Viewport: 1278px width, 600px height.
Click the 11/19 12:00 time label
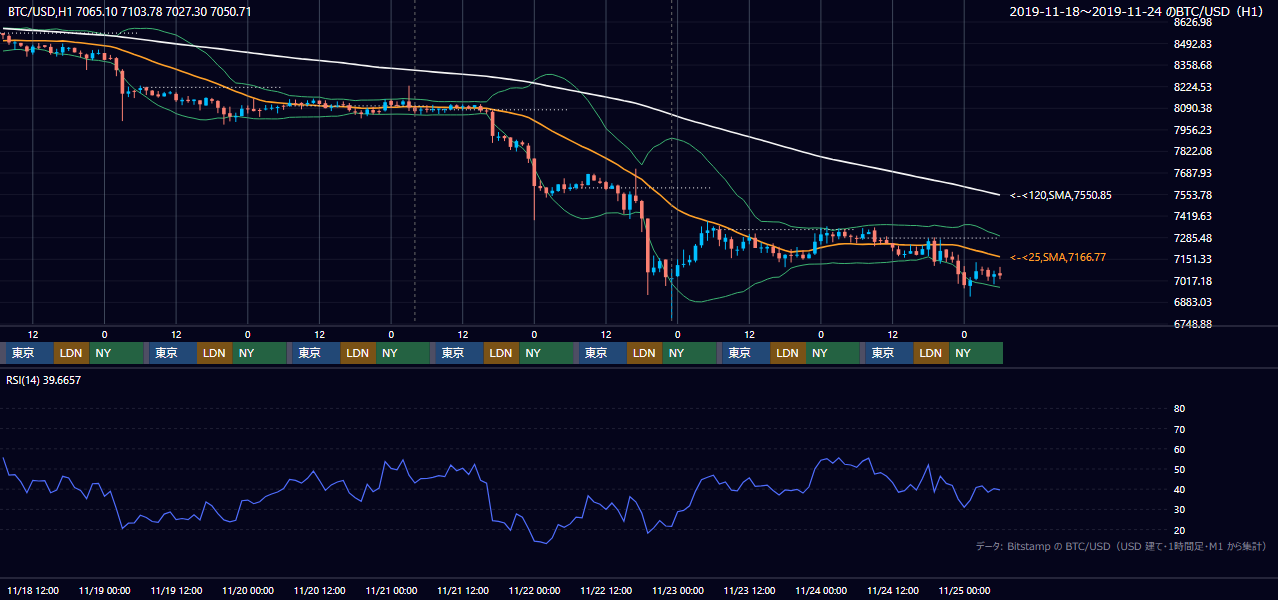(x=176, y=590)
